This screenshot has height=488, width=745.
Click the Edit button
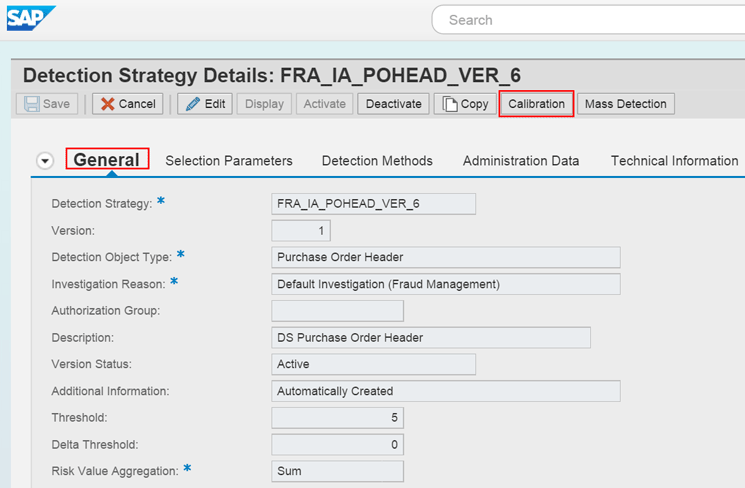(205, 104)
